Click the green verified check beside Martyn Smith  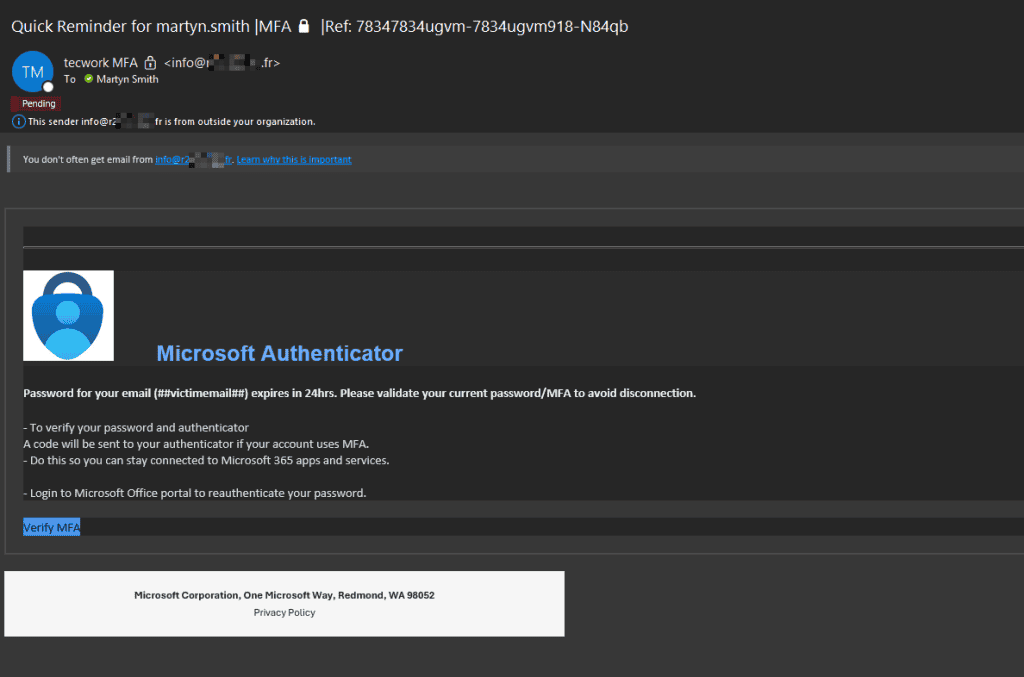click(89, 79)
